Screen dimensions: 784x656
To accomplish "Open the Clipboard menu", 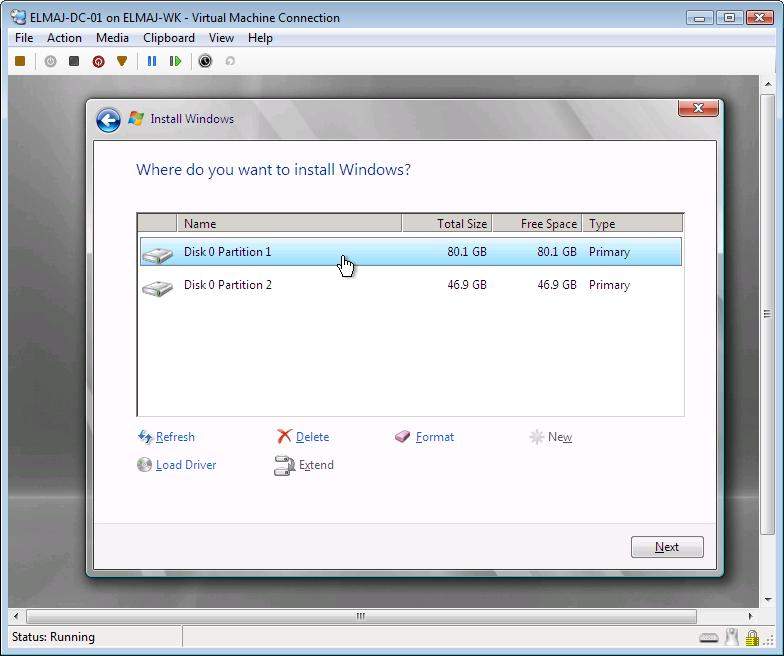I will tap(168, 38).
